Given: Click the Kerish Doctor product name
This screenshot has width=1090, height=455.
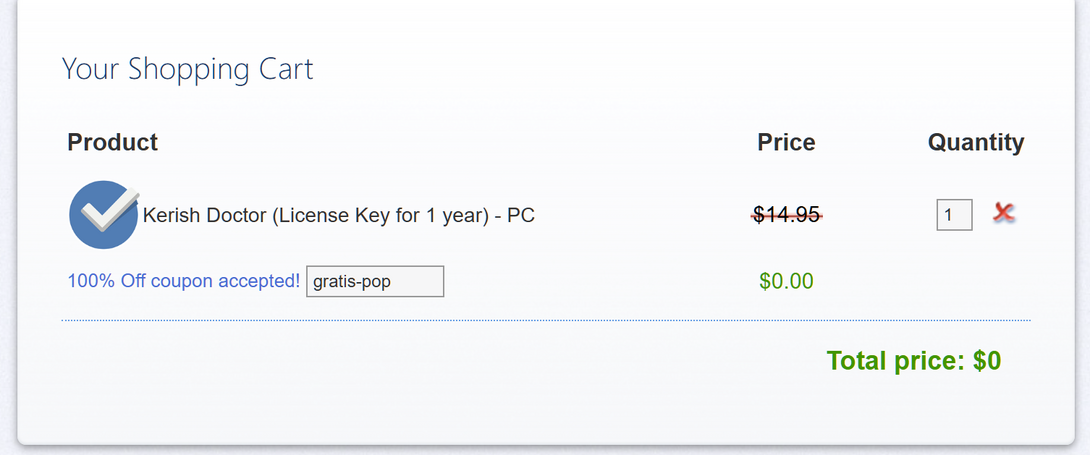Looking at the screenshot, I should point(338,215).
